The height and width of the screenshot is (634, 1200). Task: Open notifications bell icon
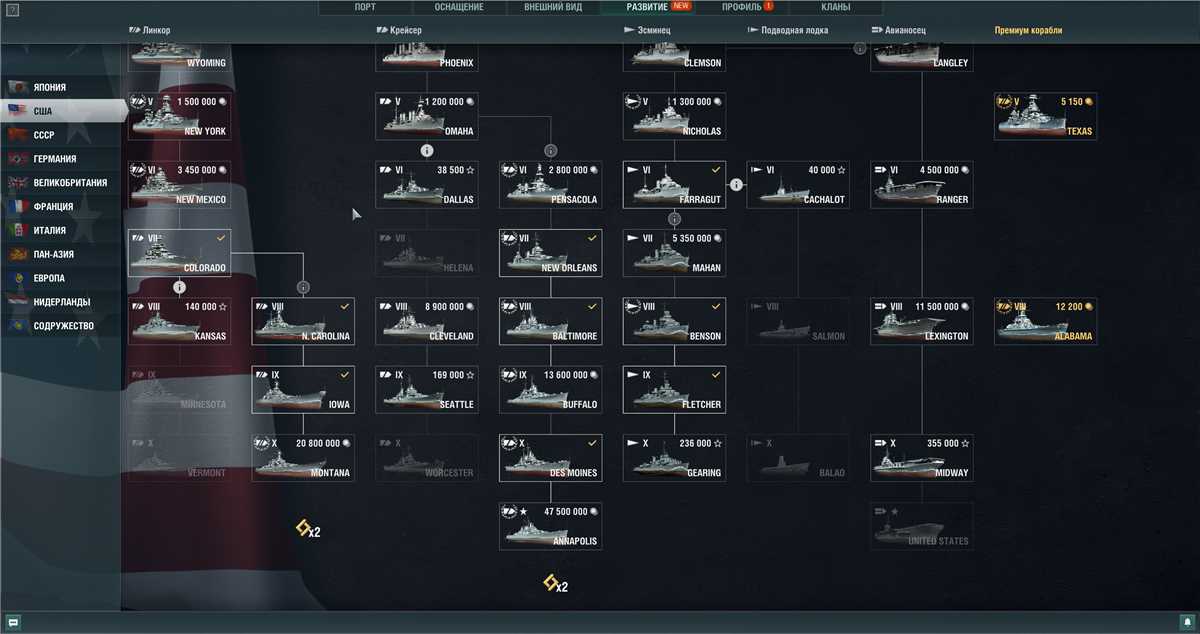[1186, 623]
